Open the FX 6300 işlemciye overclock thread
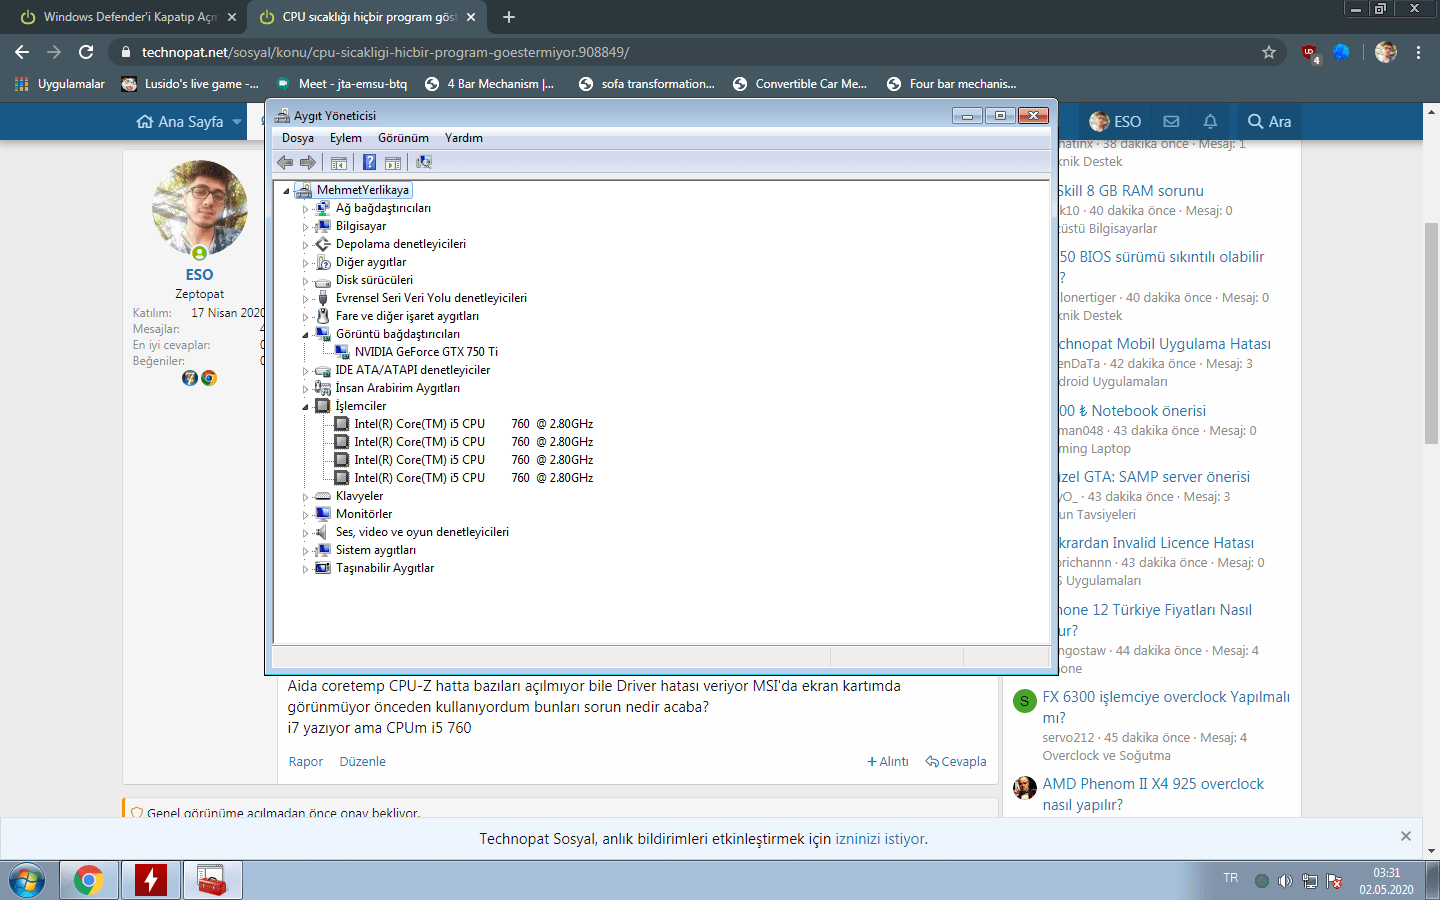The width and height of the screenshot is (1440, 900). 1166,707
